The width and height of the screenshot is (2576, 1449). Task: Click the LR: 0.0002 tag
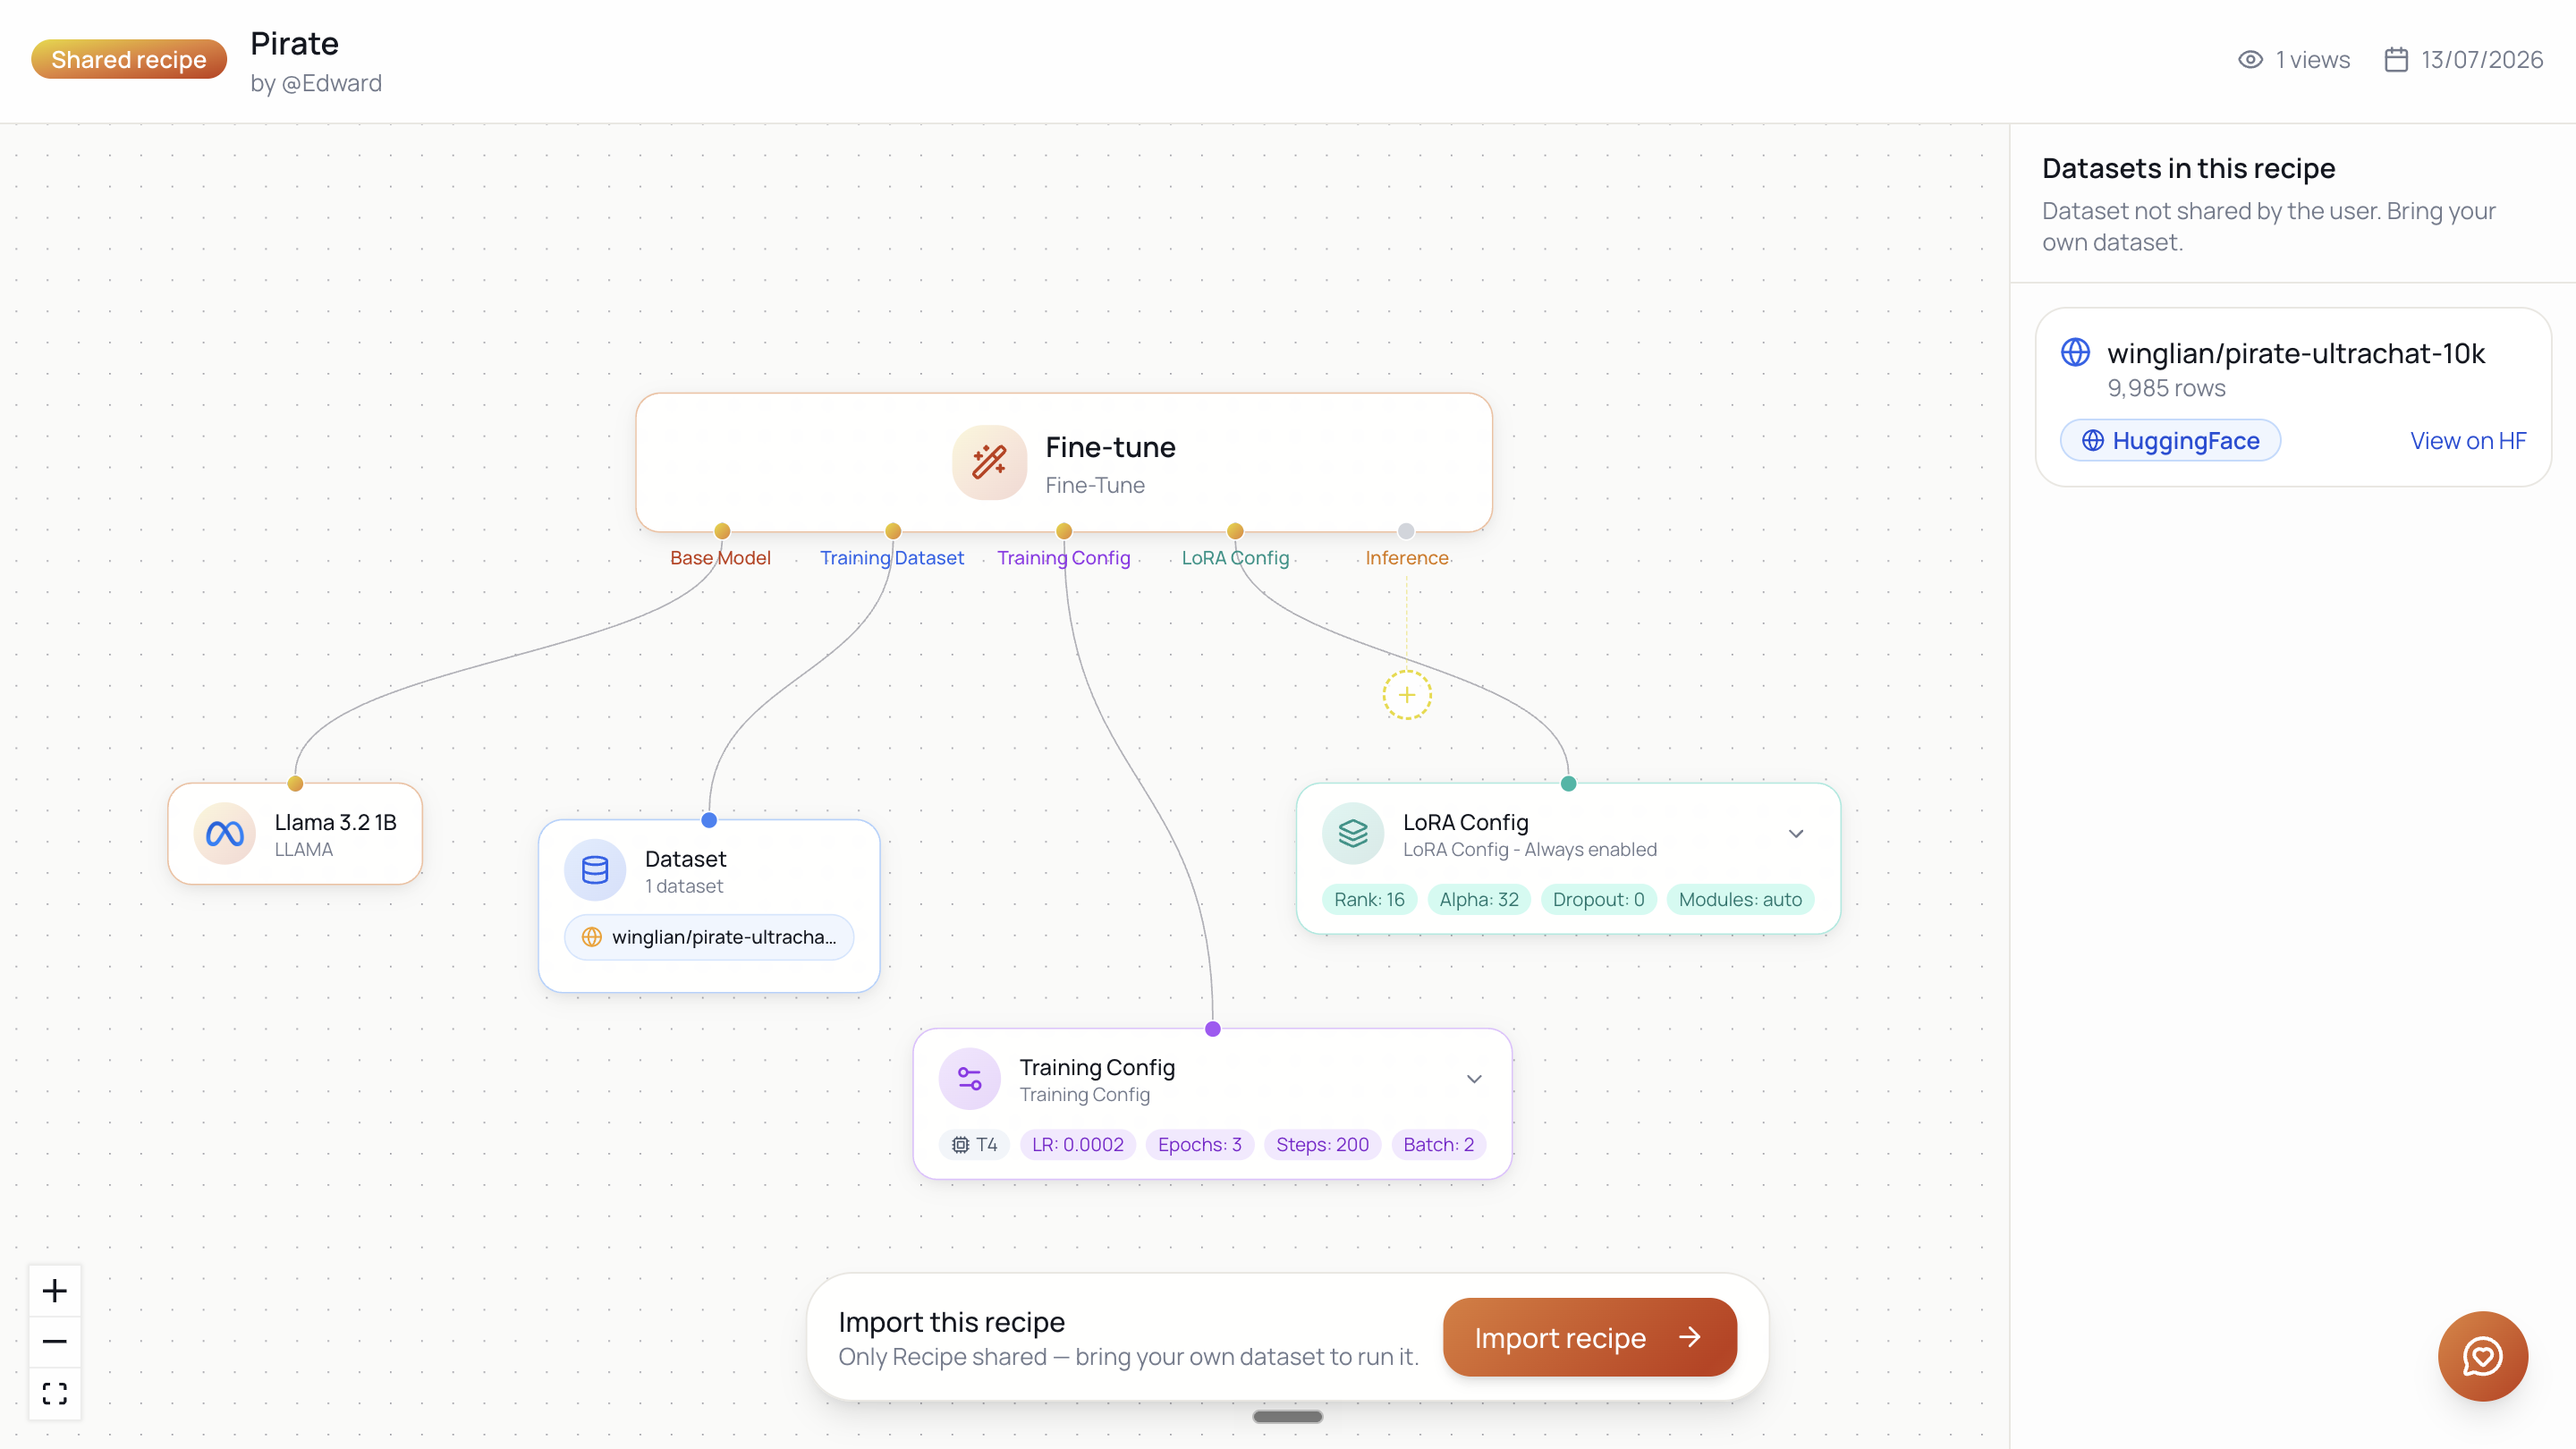(1077, 1144)
